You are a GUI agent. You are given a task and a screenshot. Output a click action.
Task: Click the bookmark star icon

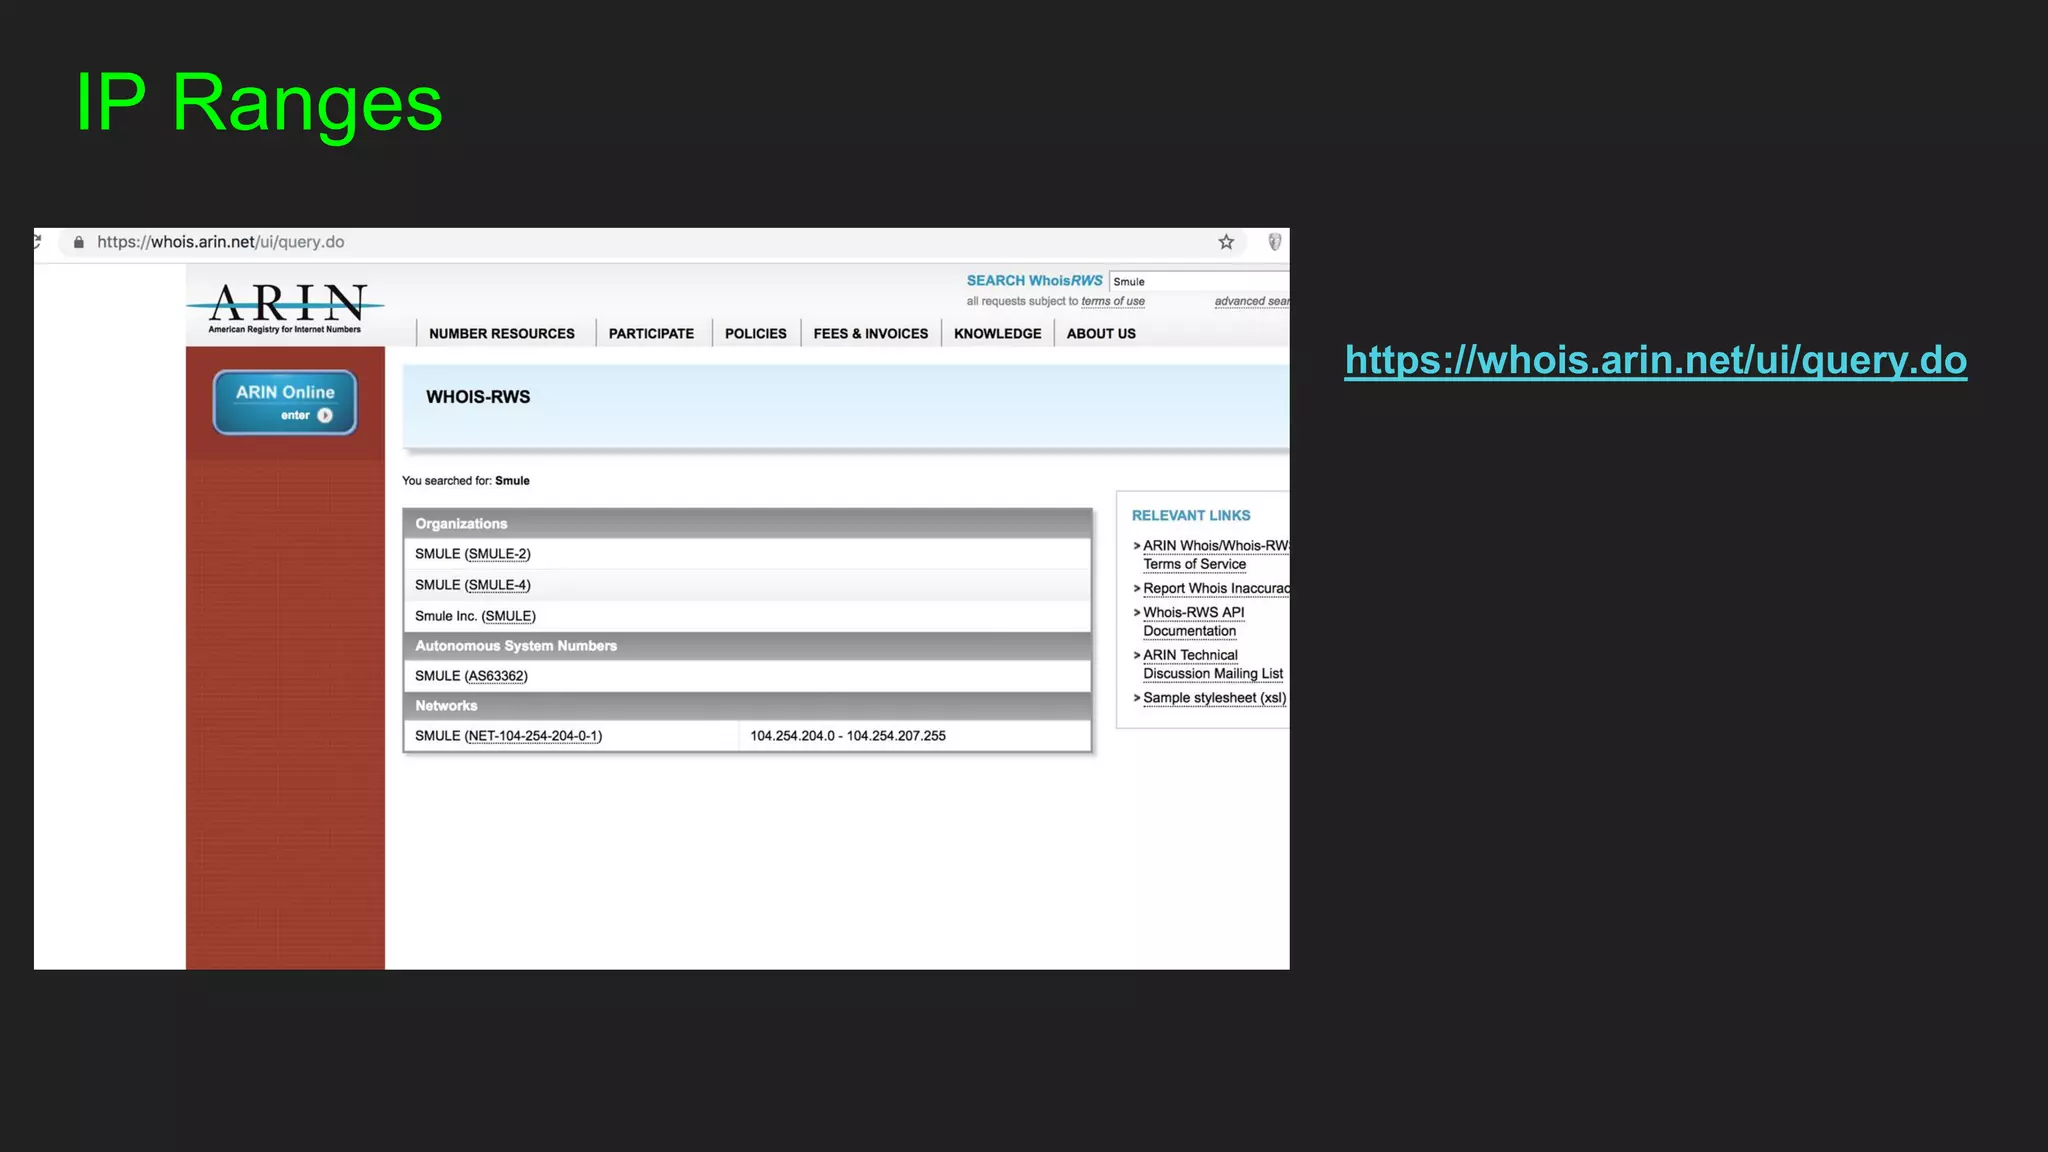point(1226,242)
